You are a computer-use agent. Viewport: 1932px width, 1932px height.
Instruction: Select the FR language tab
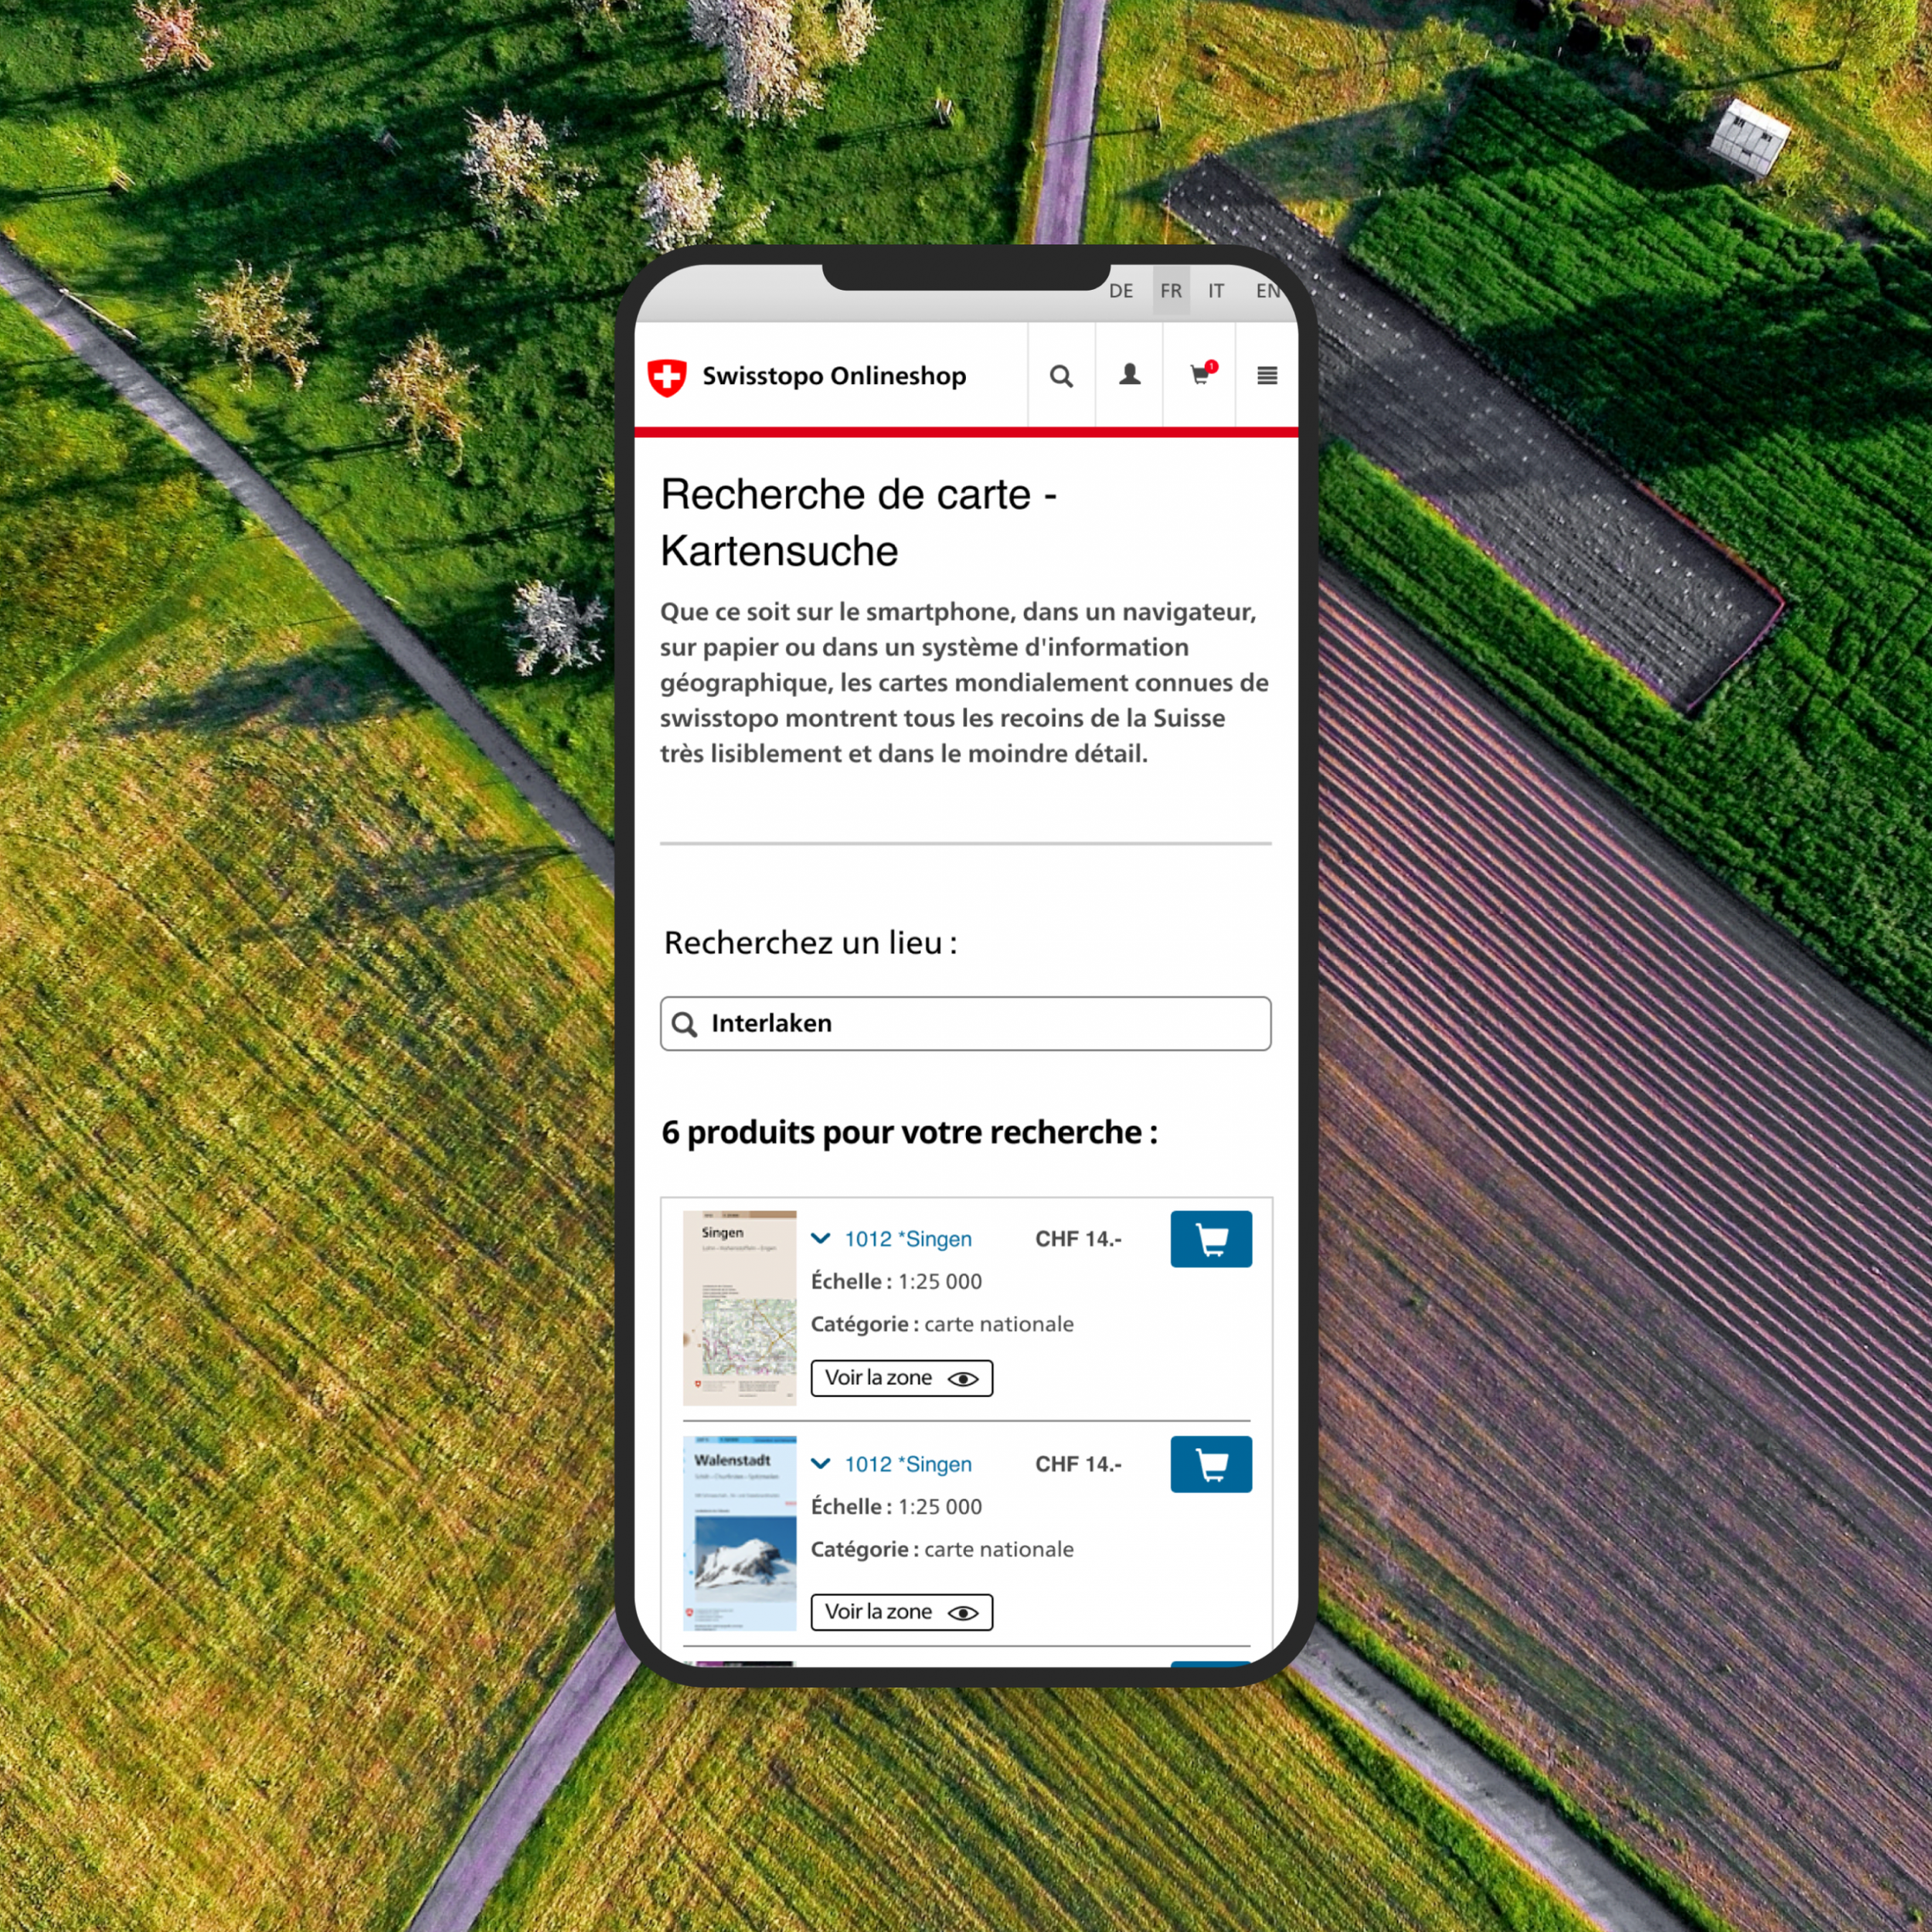[1171, 291]
